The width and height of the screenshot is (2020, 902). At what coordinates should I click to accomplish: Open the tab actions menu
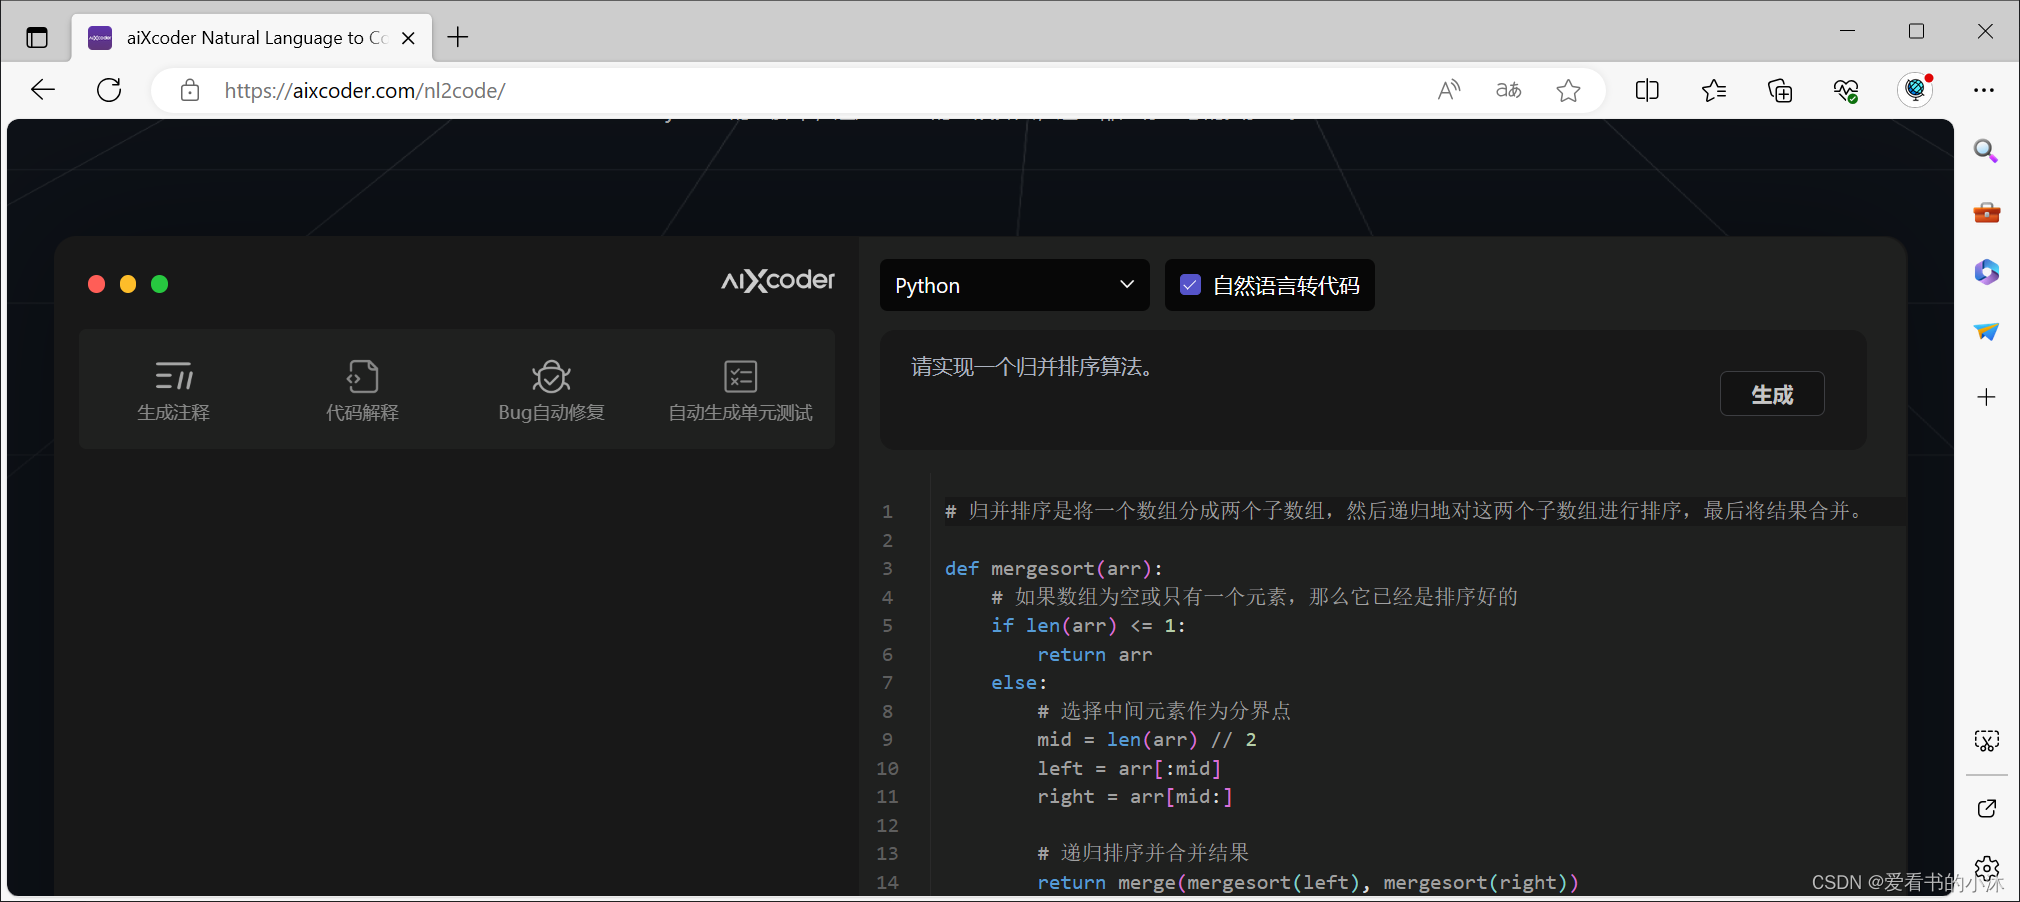(37, 38)
